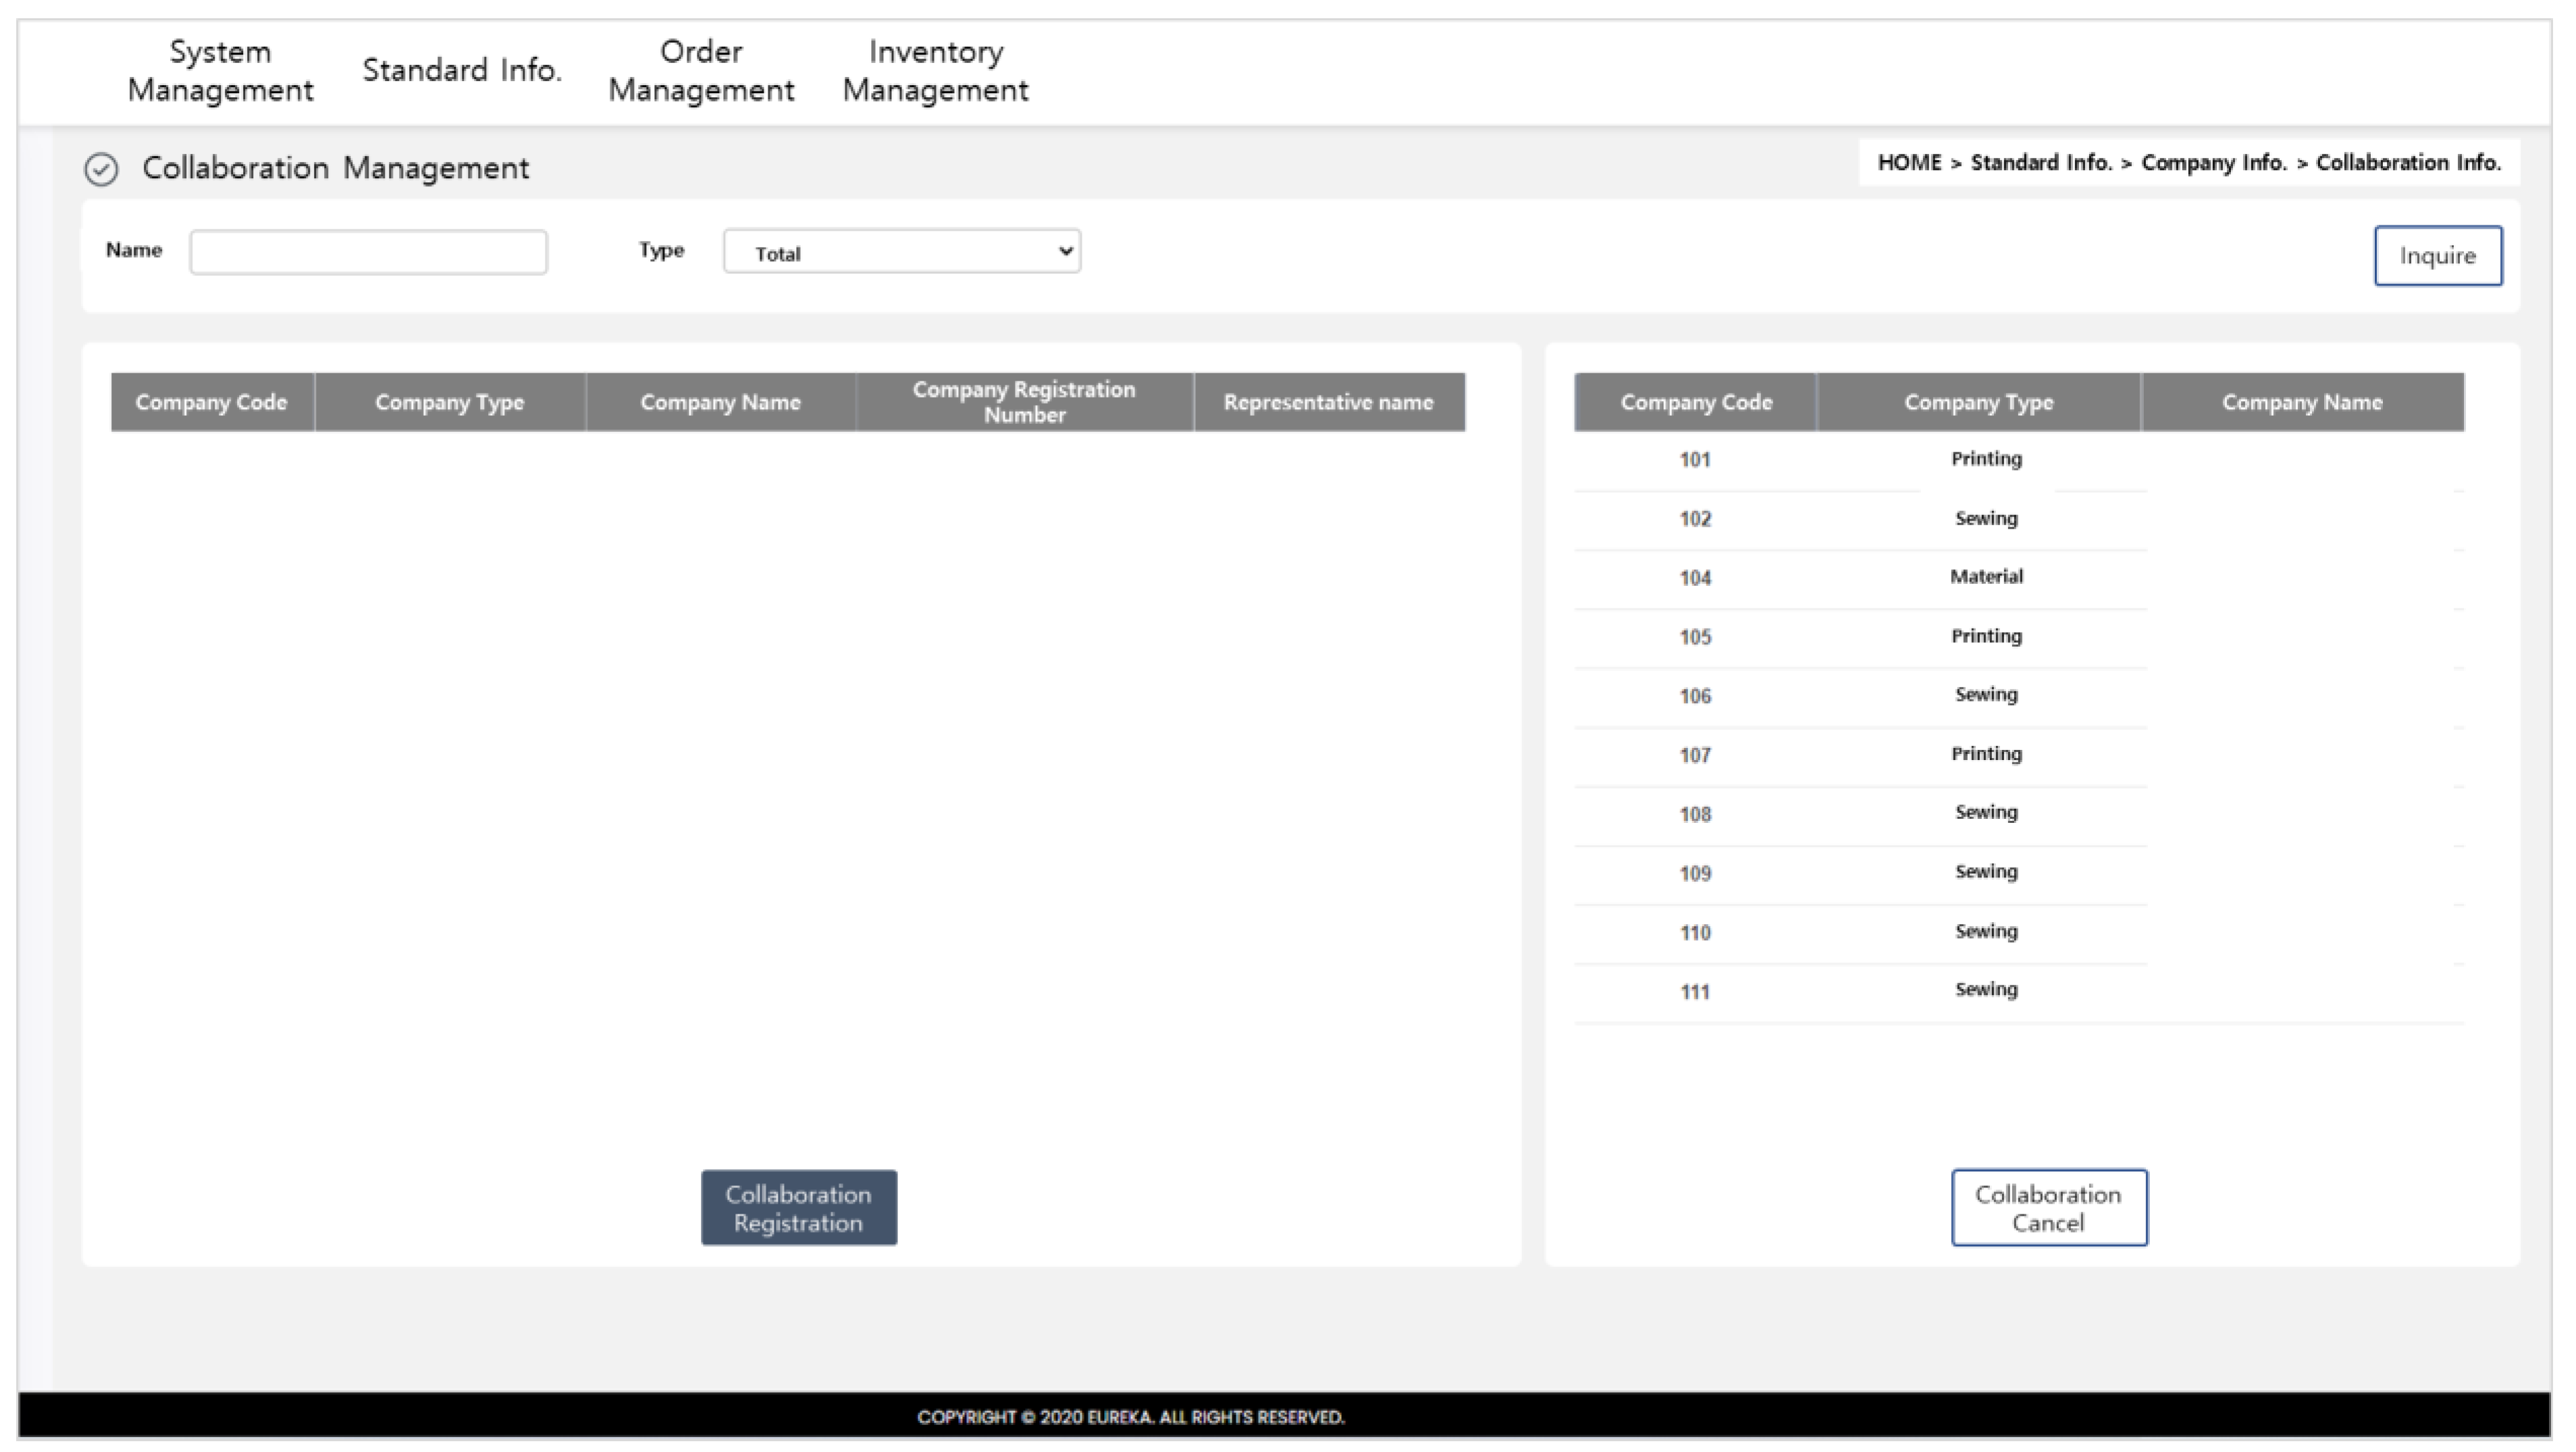Image resolution: width=2576 pixels, height=1452 pixels.
Task: Click Company Info. in the breadcrumb
Action: (2213, 163)
